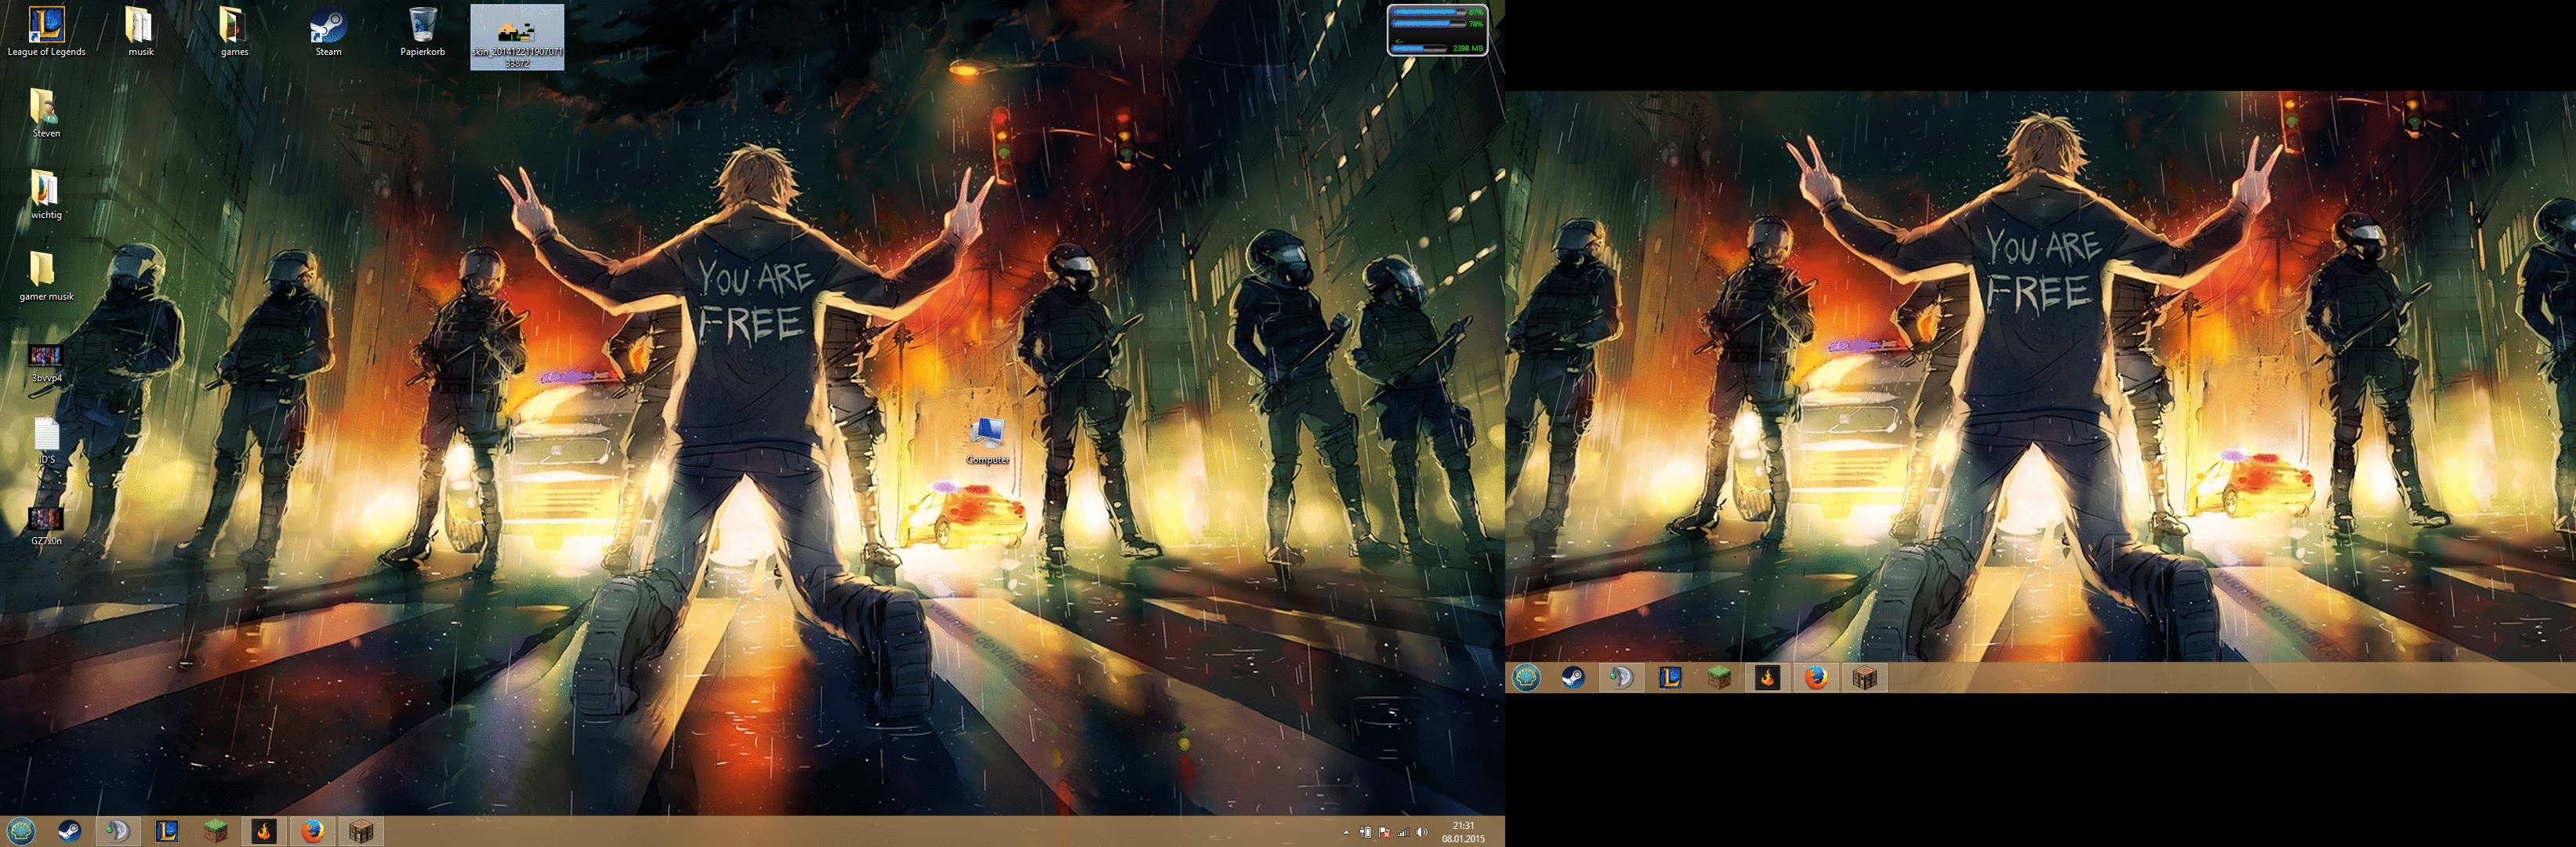Launch Steam from the main taskbar with clock

tap(69, 832)
